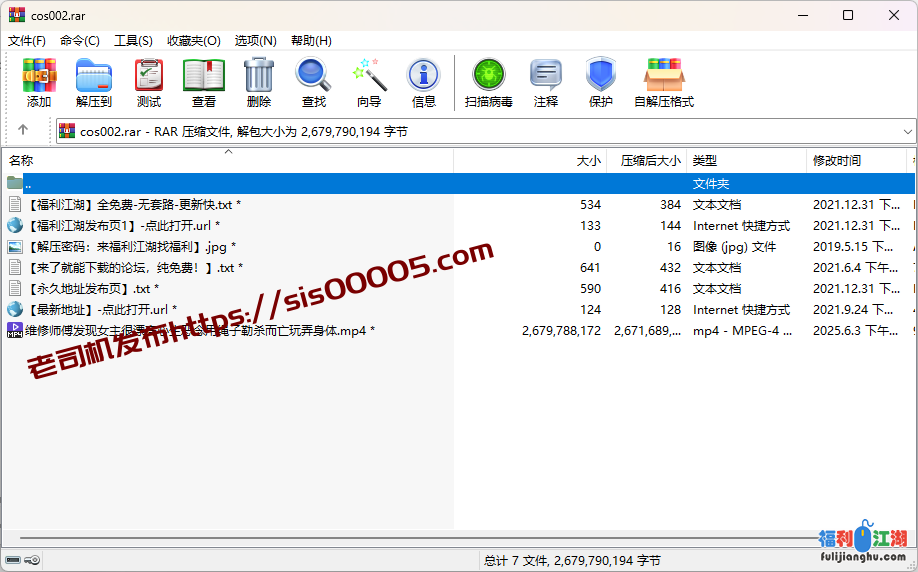Viewport: 918px width, 572px height.
Task: Click the horizontal scrollbar at the list bottom
Action: tap(419, 537)
